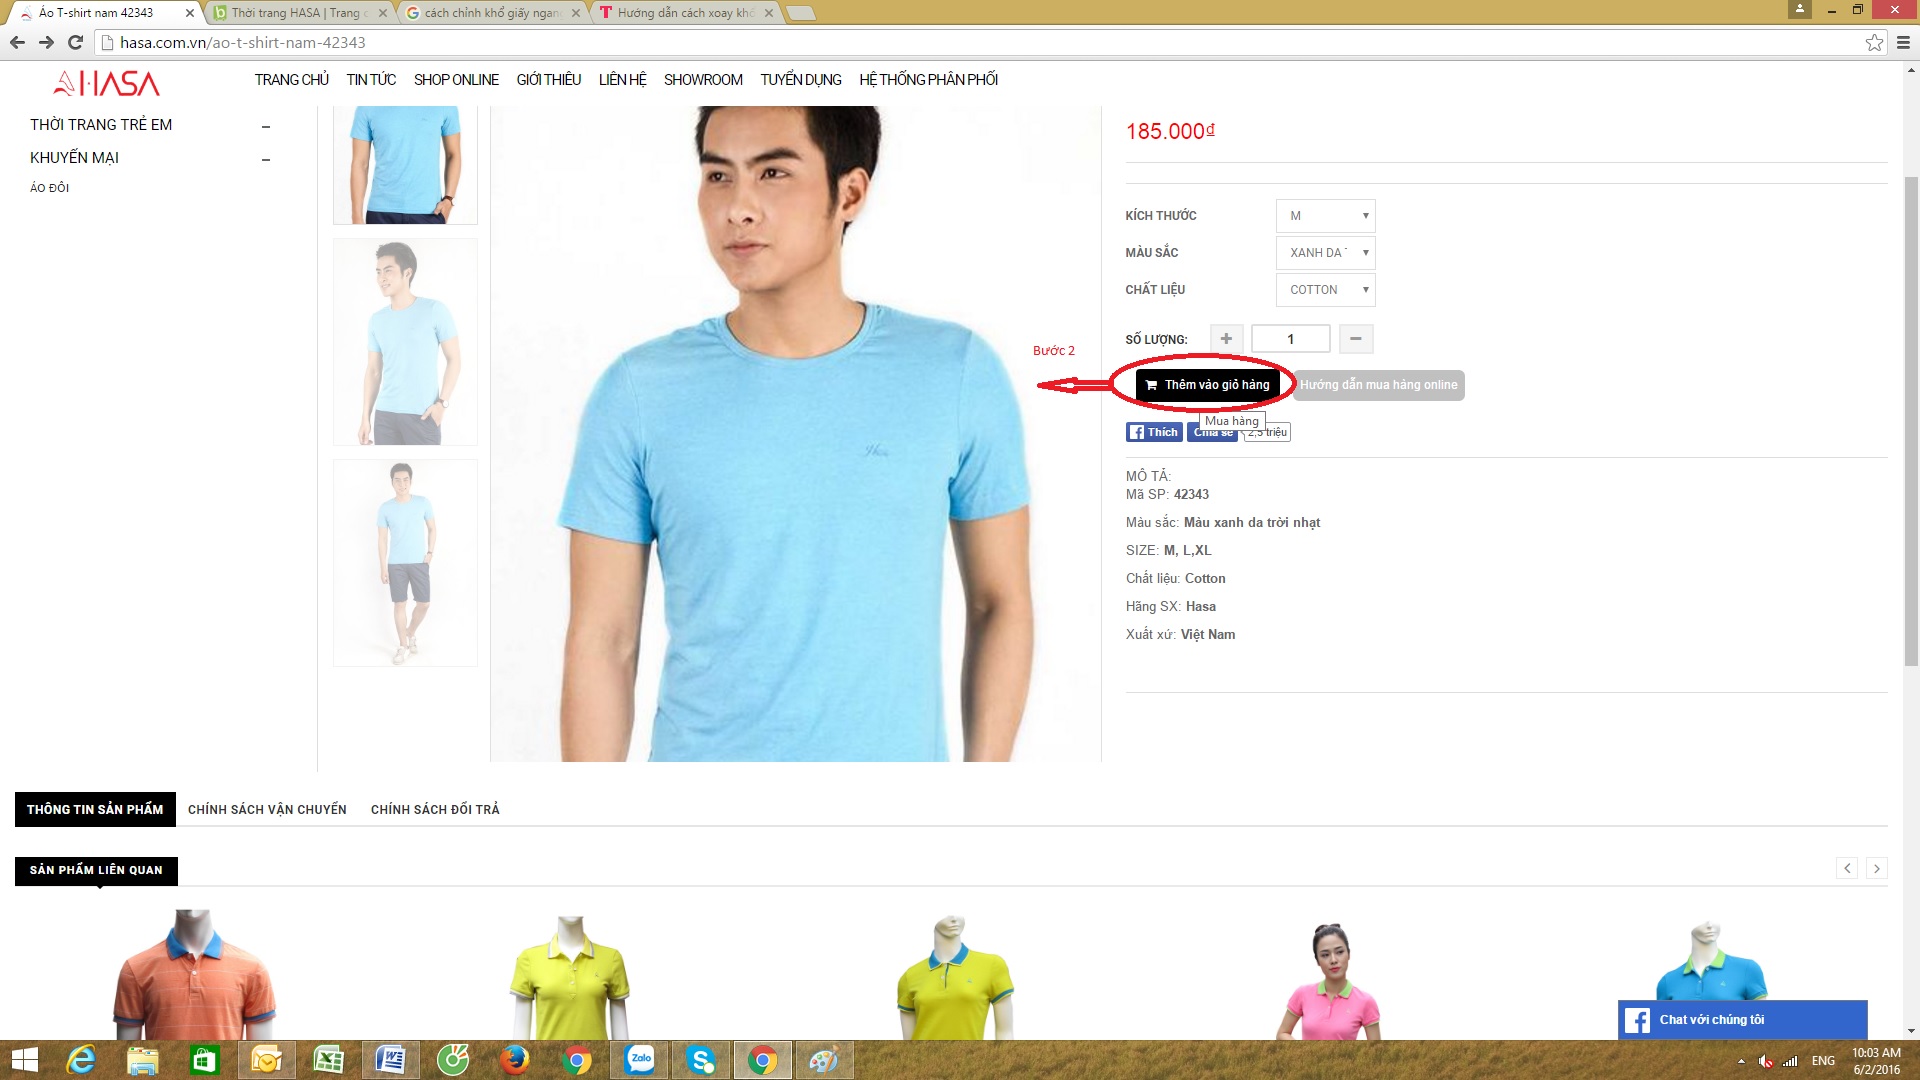Select full-body standing thumbnail image
This screenshot has height=1080, width=1920.
click(405, 563)
